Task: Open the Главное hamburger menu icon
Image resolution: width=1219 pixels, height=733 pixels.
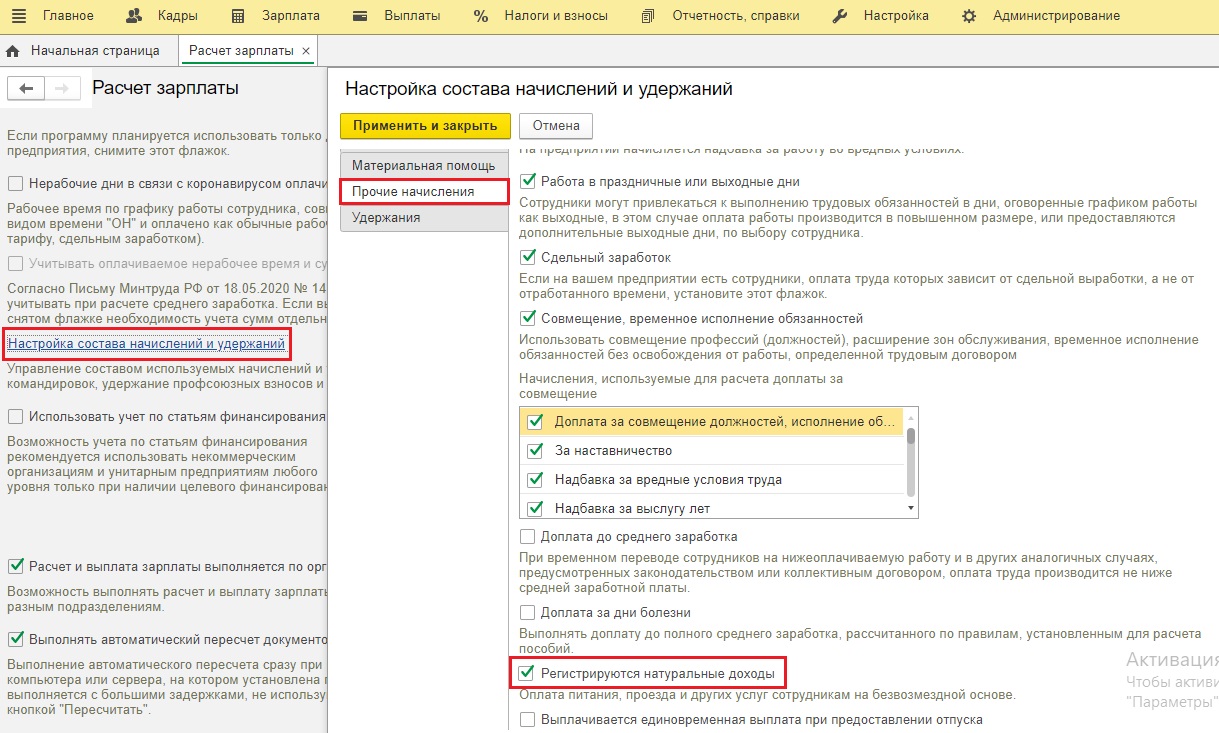Action: [20, 16]
